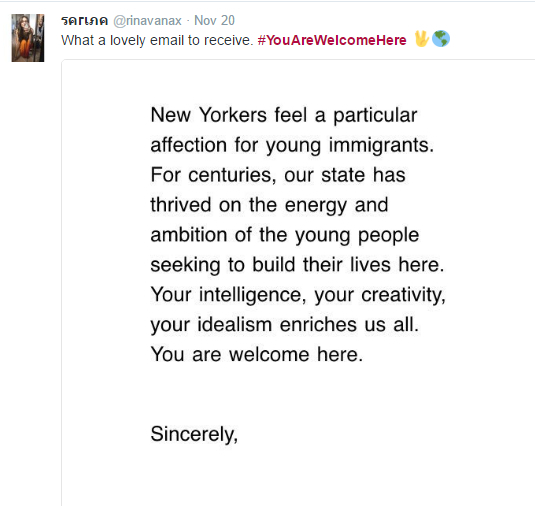Click the globe earth emoji
The image size is (535, 506).
pos(440,39)
